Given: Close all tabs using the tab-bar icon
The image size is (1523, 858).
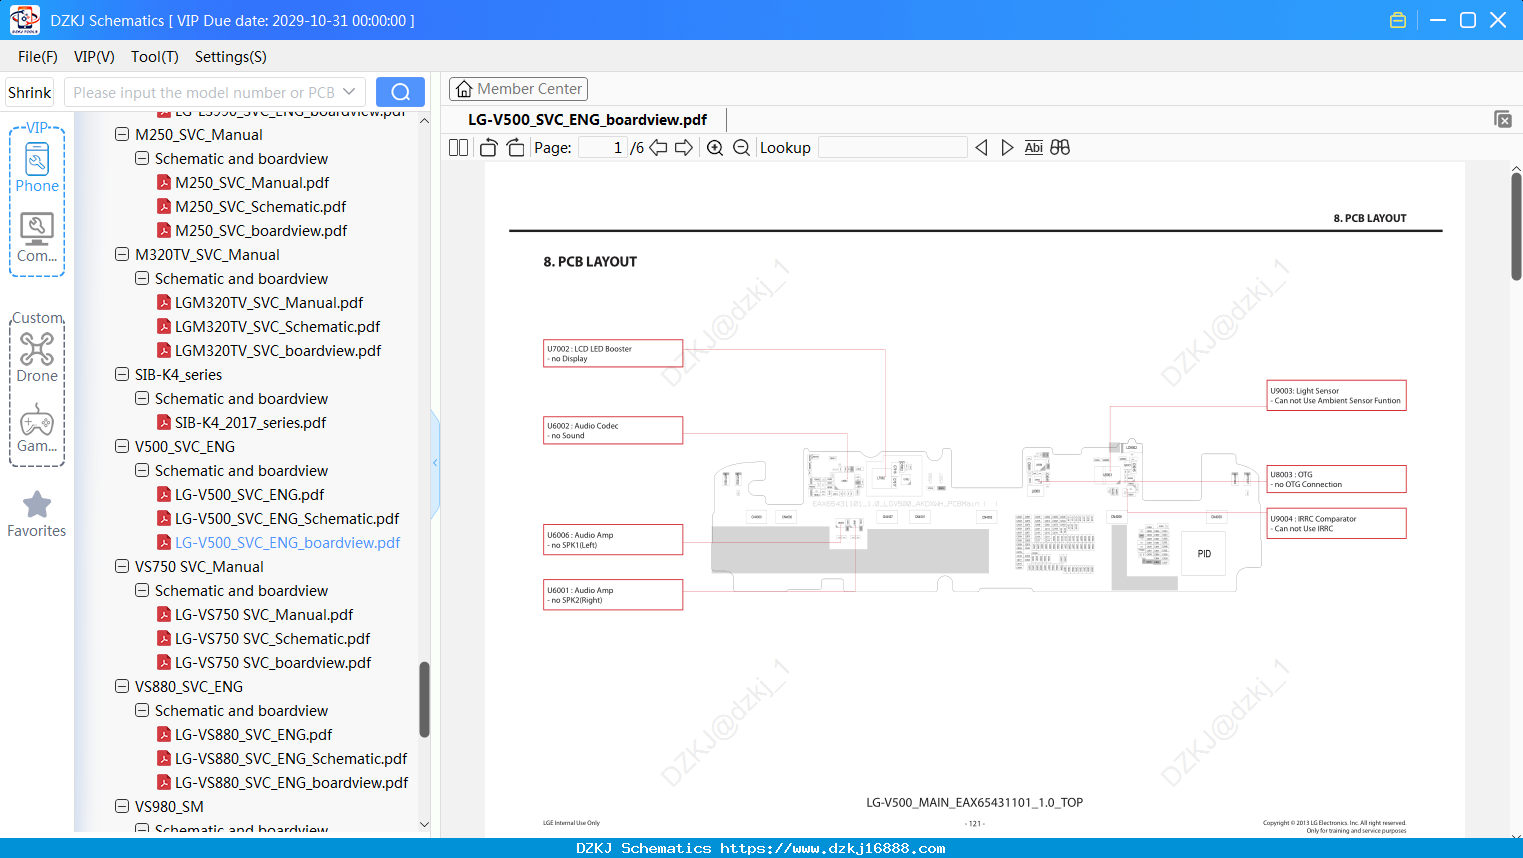Looking at the screenshot, I should coord(1502,119).
